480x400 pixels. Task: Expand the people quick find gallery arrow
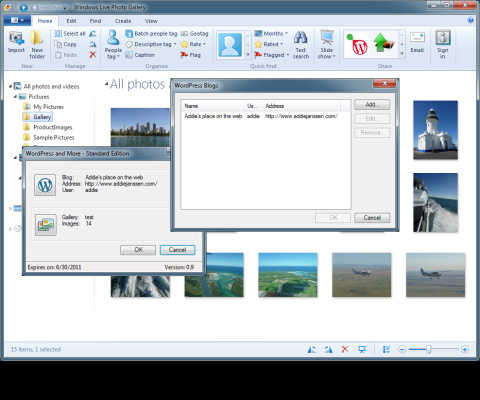pyautogui.click(x=248, y=55)
